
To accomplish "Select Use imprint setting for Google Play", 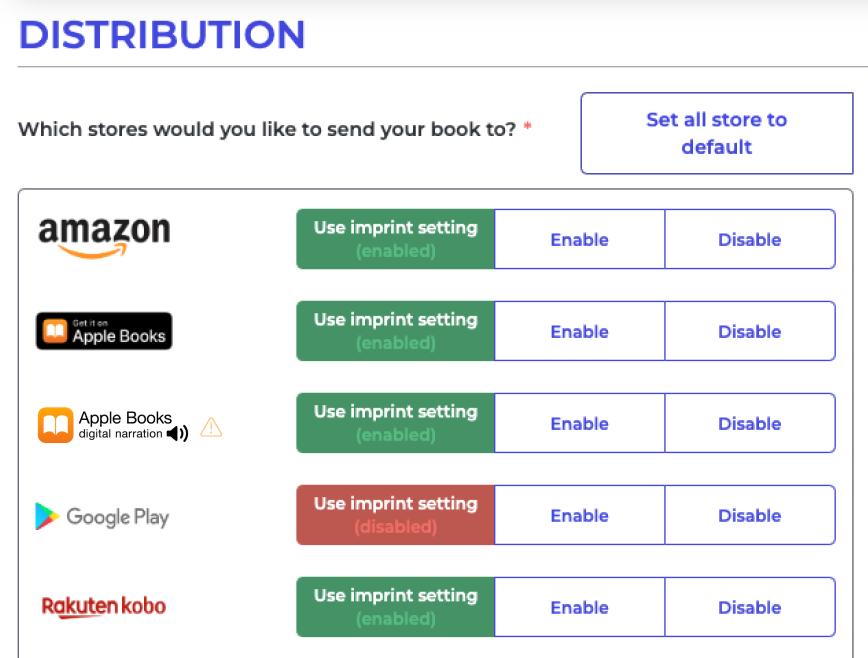I will 394,515.
